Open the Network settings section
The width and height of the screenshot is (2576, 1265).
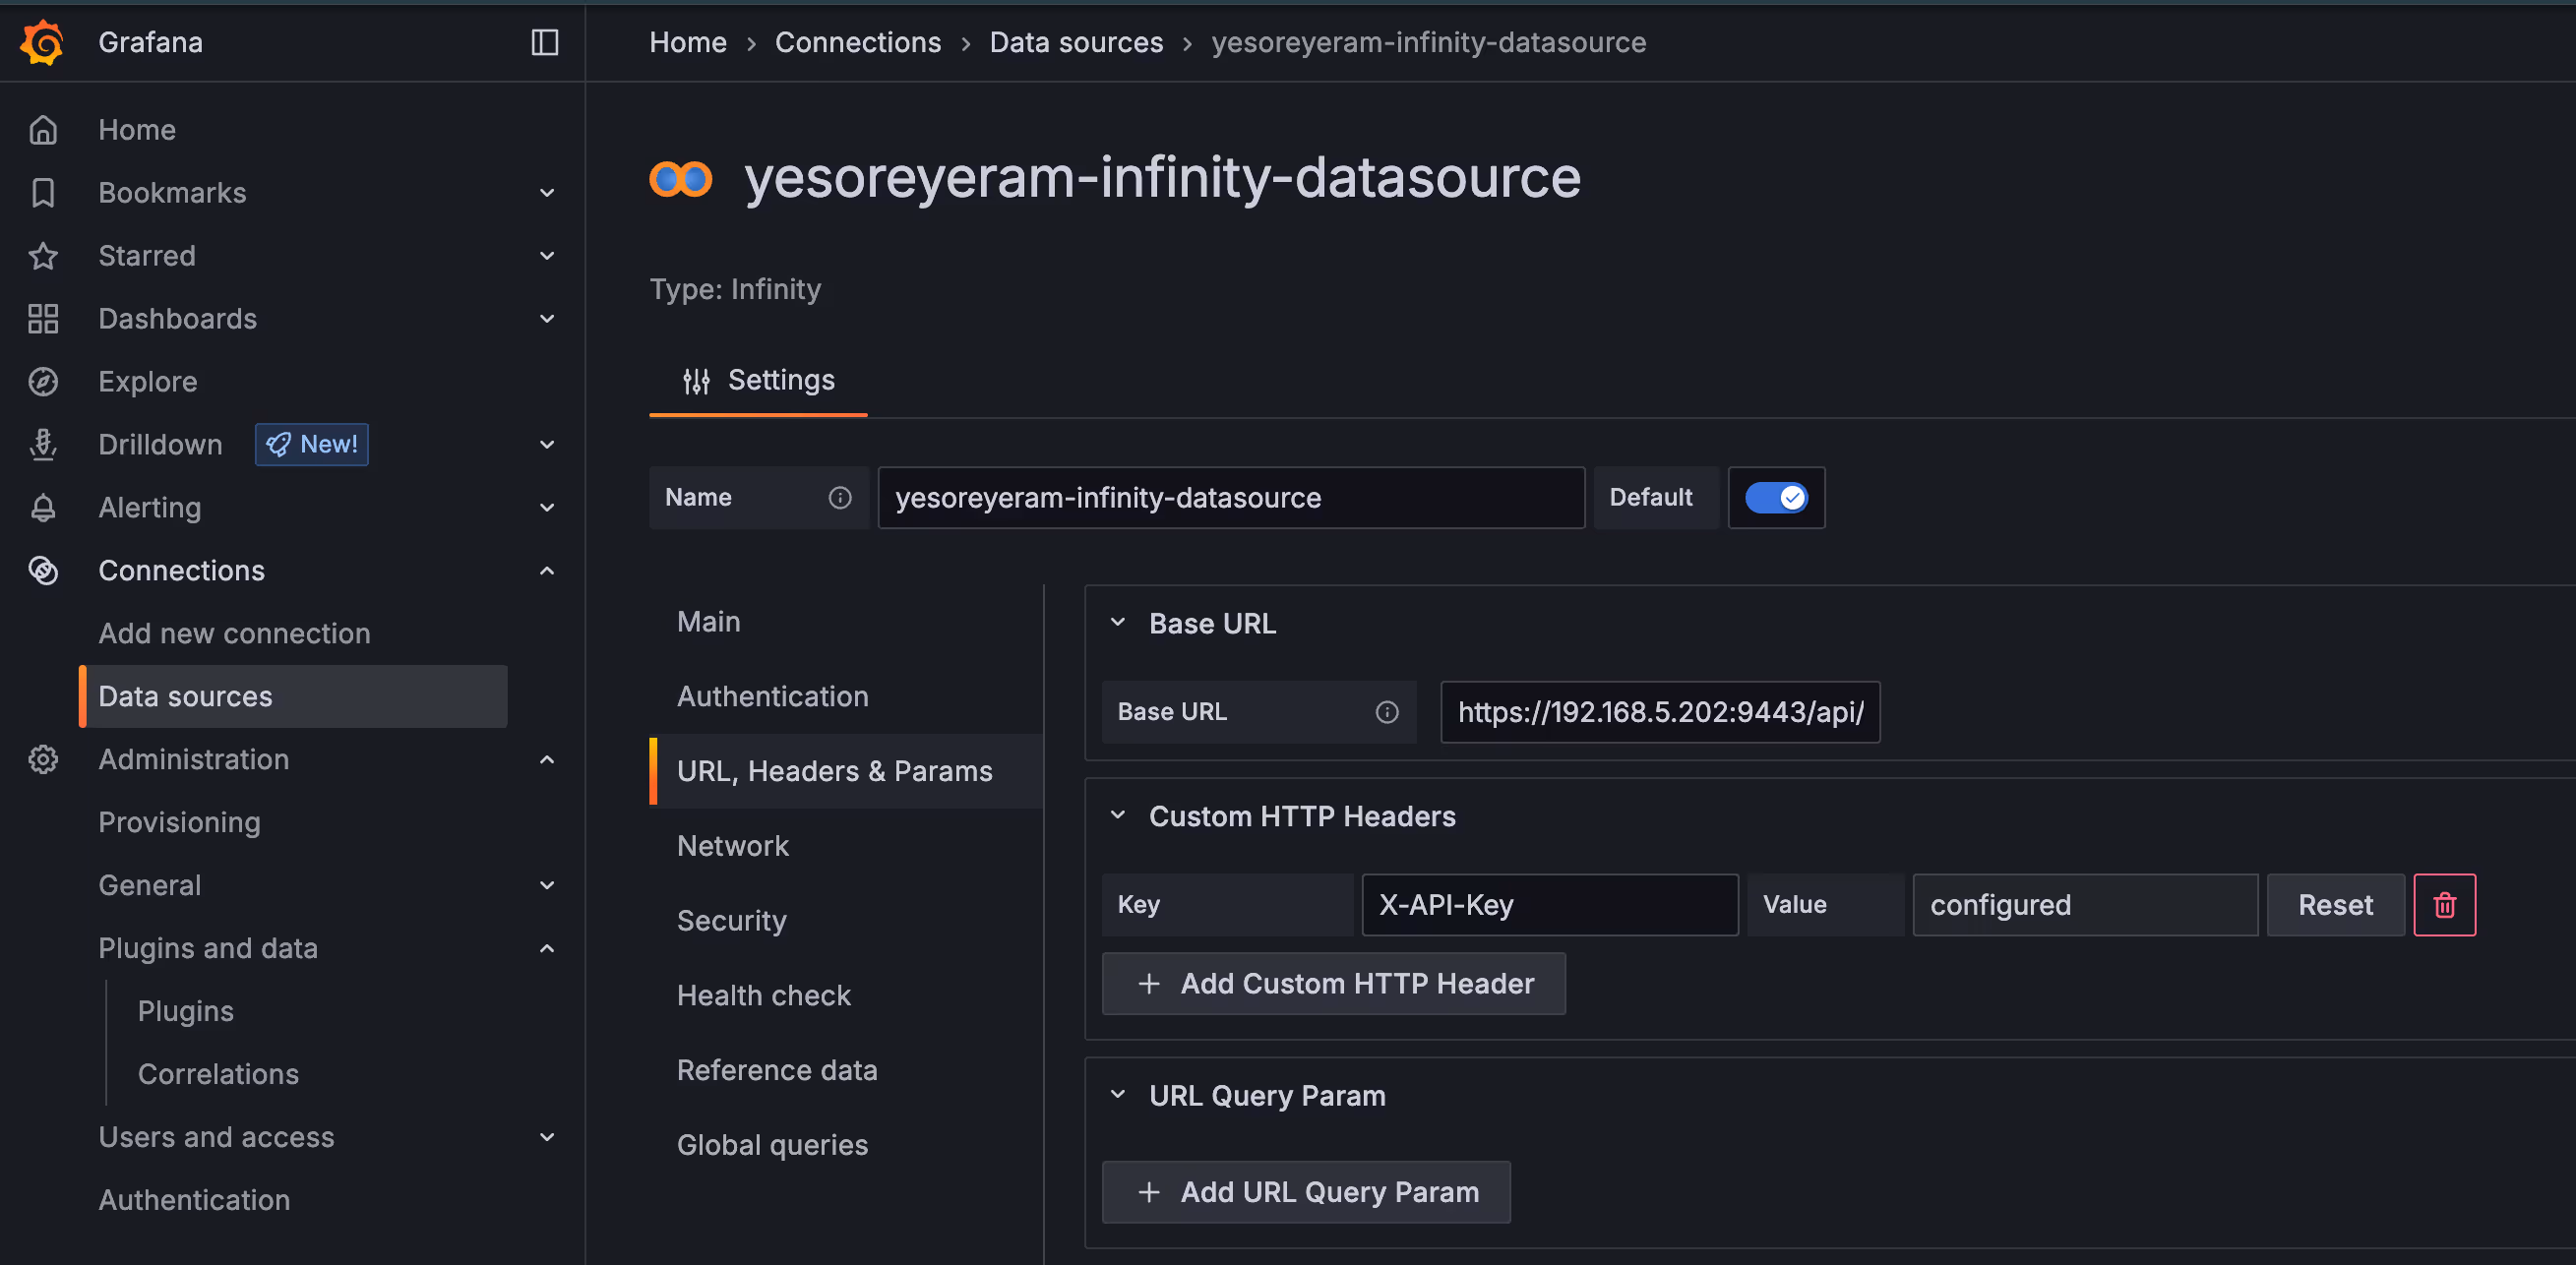pos(733,845)
